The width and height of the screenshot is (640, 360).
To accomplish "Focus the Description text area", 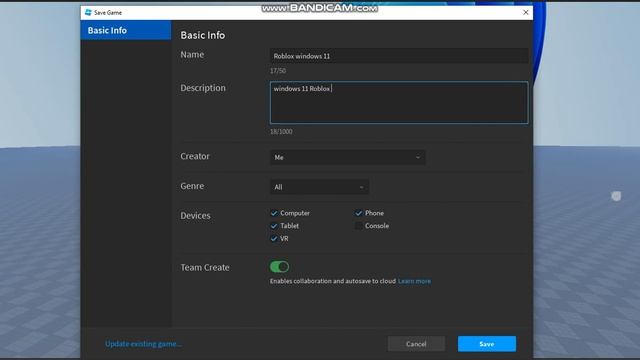I will (399, 102).
